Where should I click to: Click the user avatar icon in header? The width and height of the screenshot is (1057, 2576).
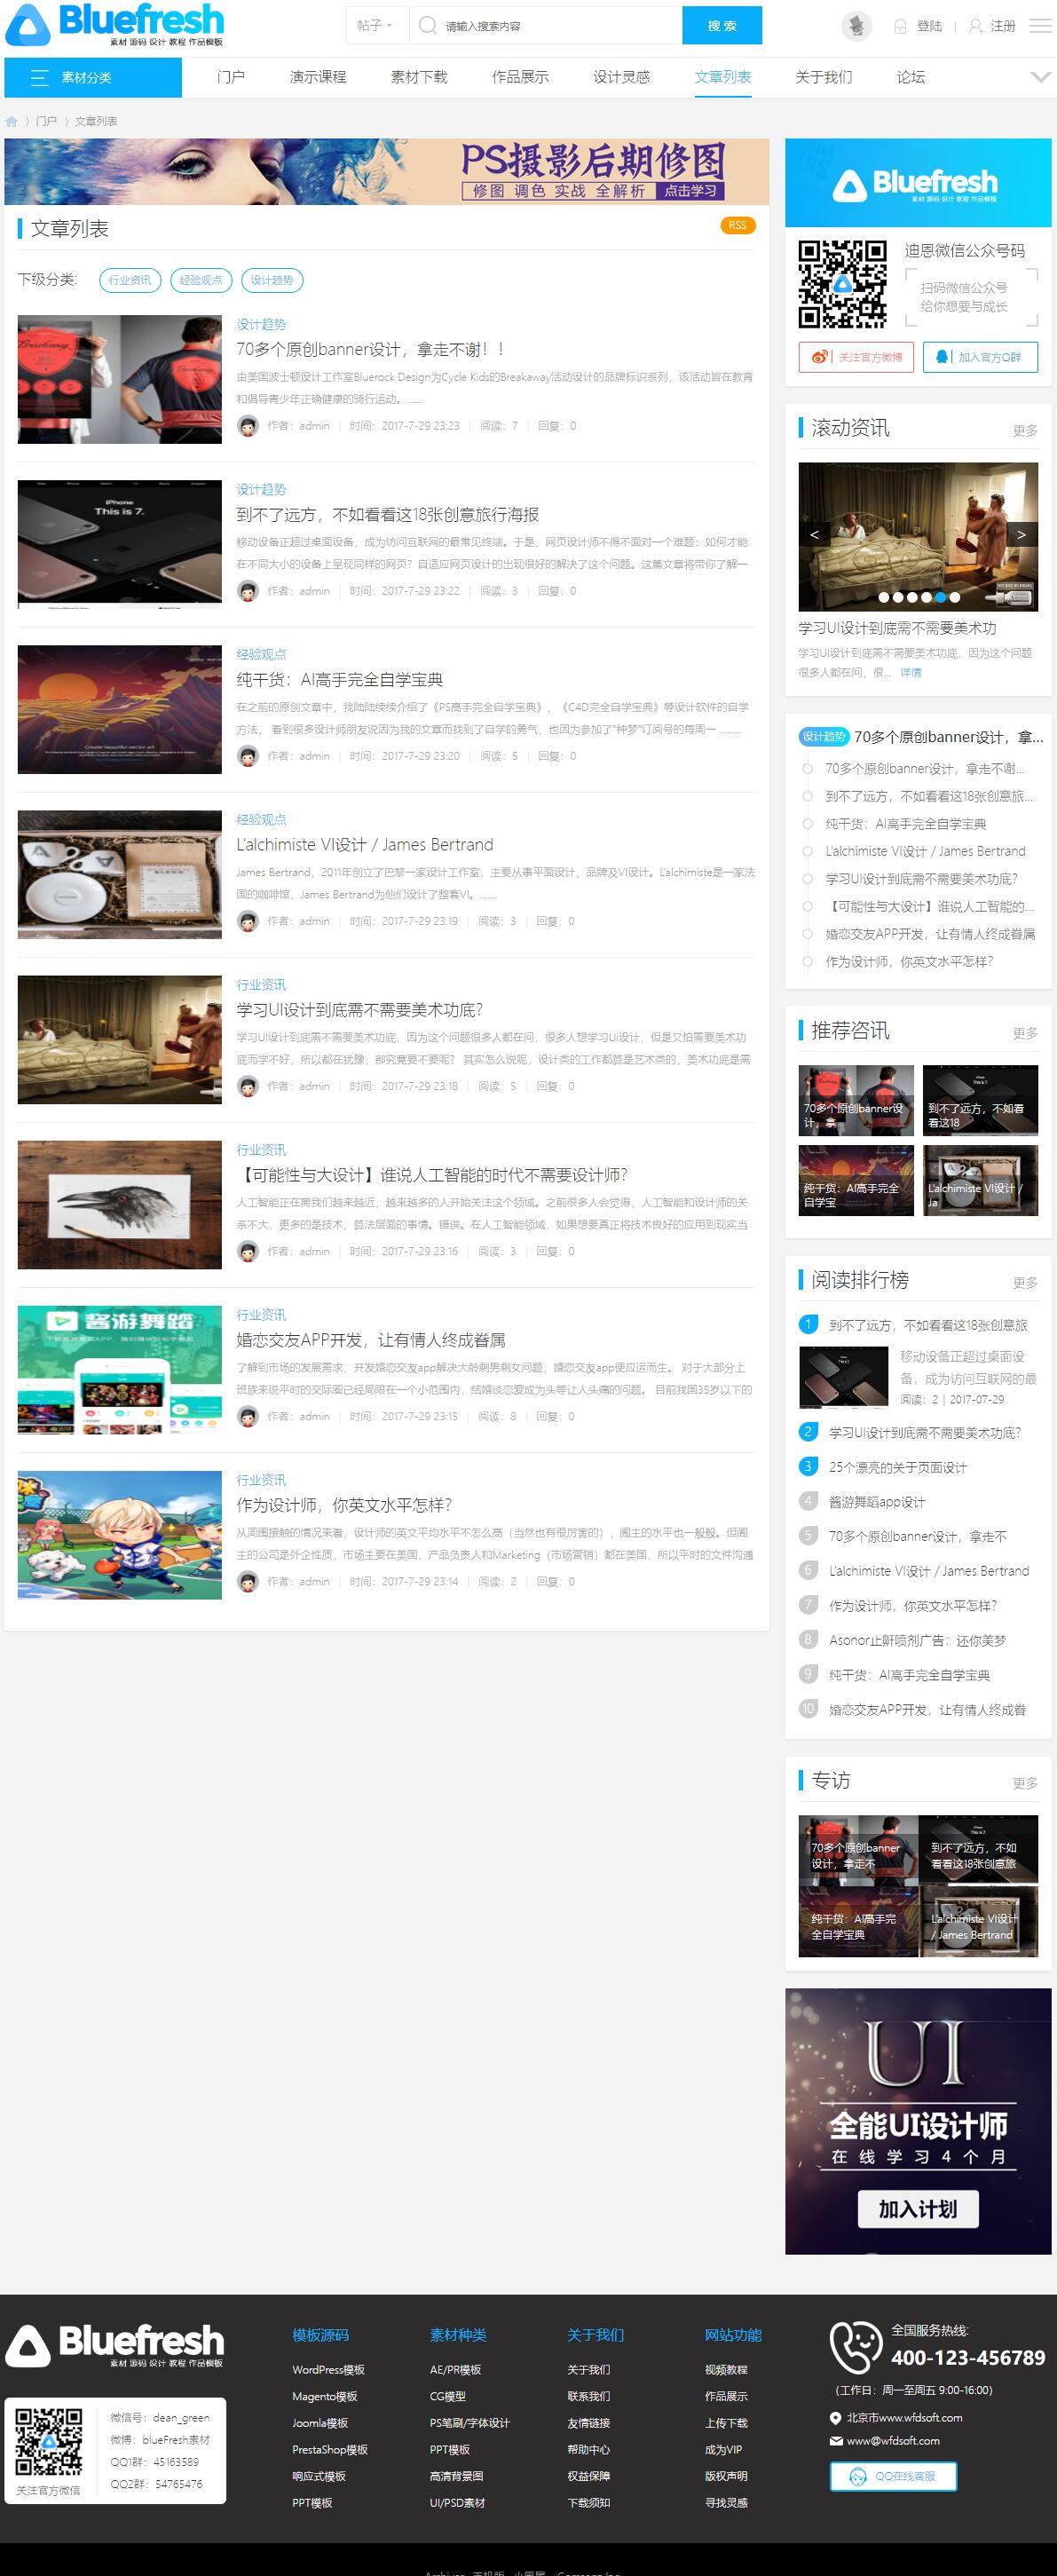856,26
